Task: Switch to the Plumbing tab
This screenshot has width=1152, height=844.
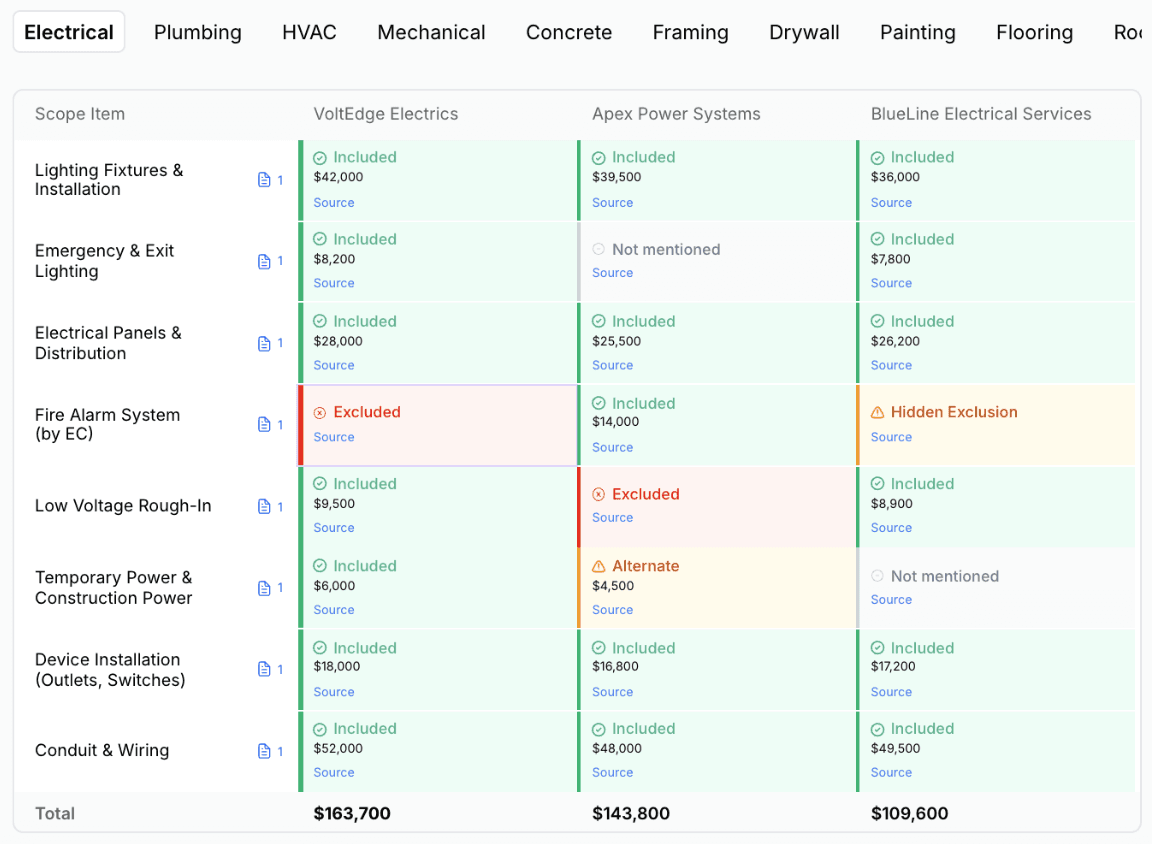Action: 198,32
